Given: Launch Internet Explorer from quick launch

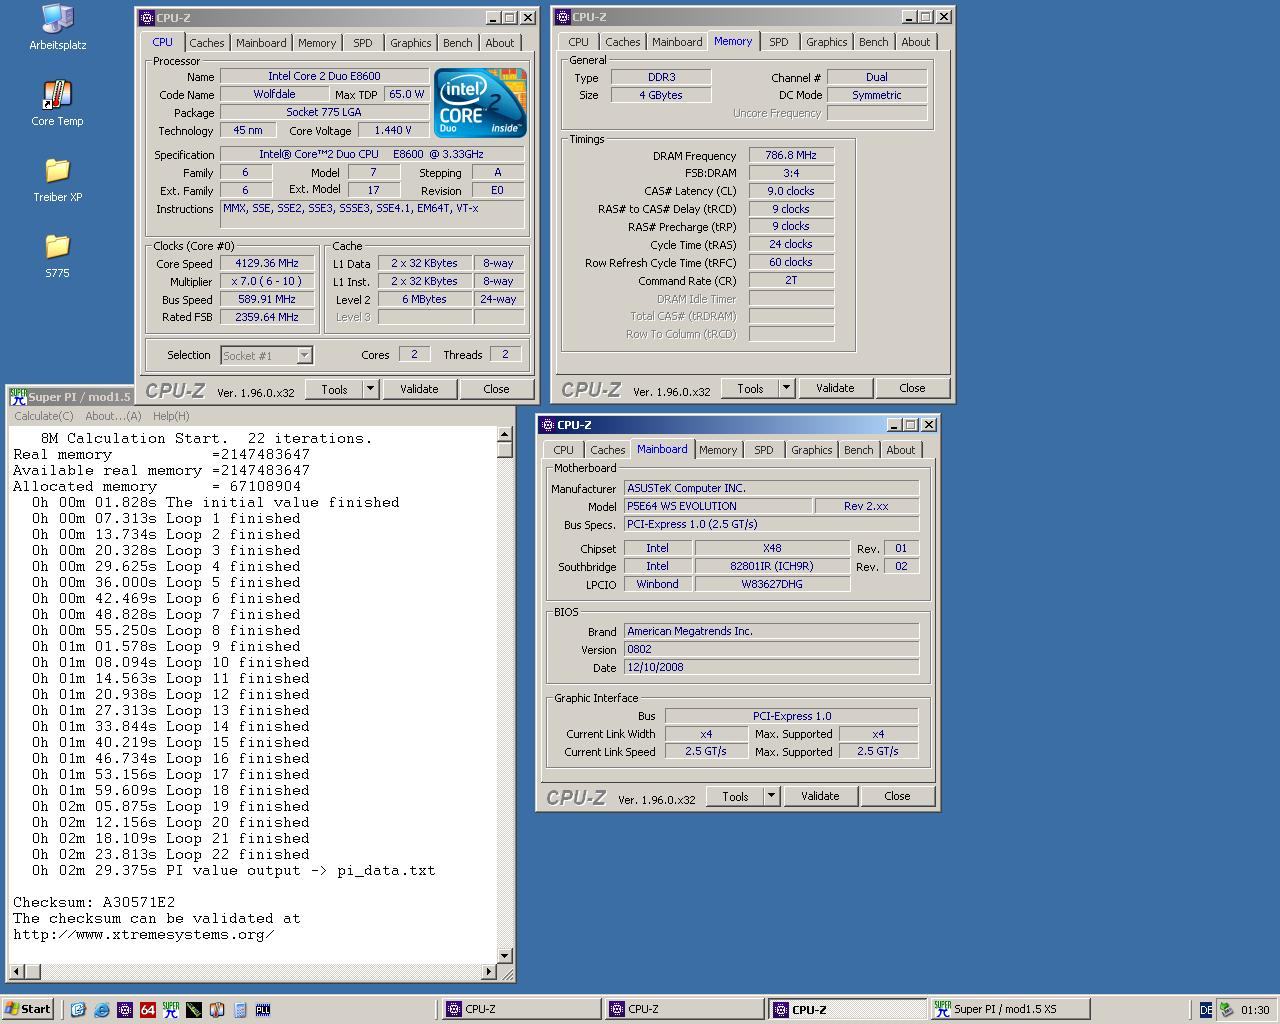Looking at the screenshot, I should coord(101,1010).
